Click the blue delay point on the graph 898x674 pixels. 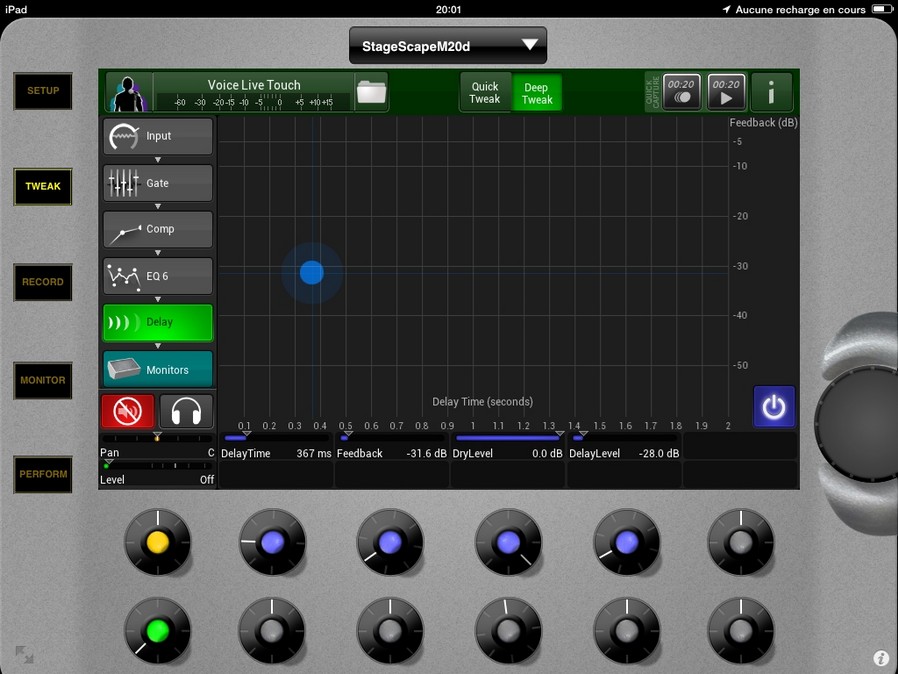(311, 272)
